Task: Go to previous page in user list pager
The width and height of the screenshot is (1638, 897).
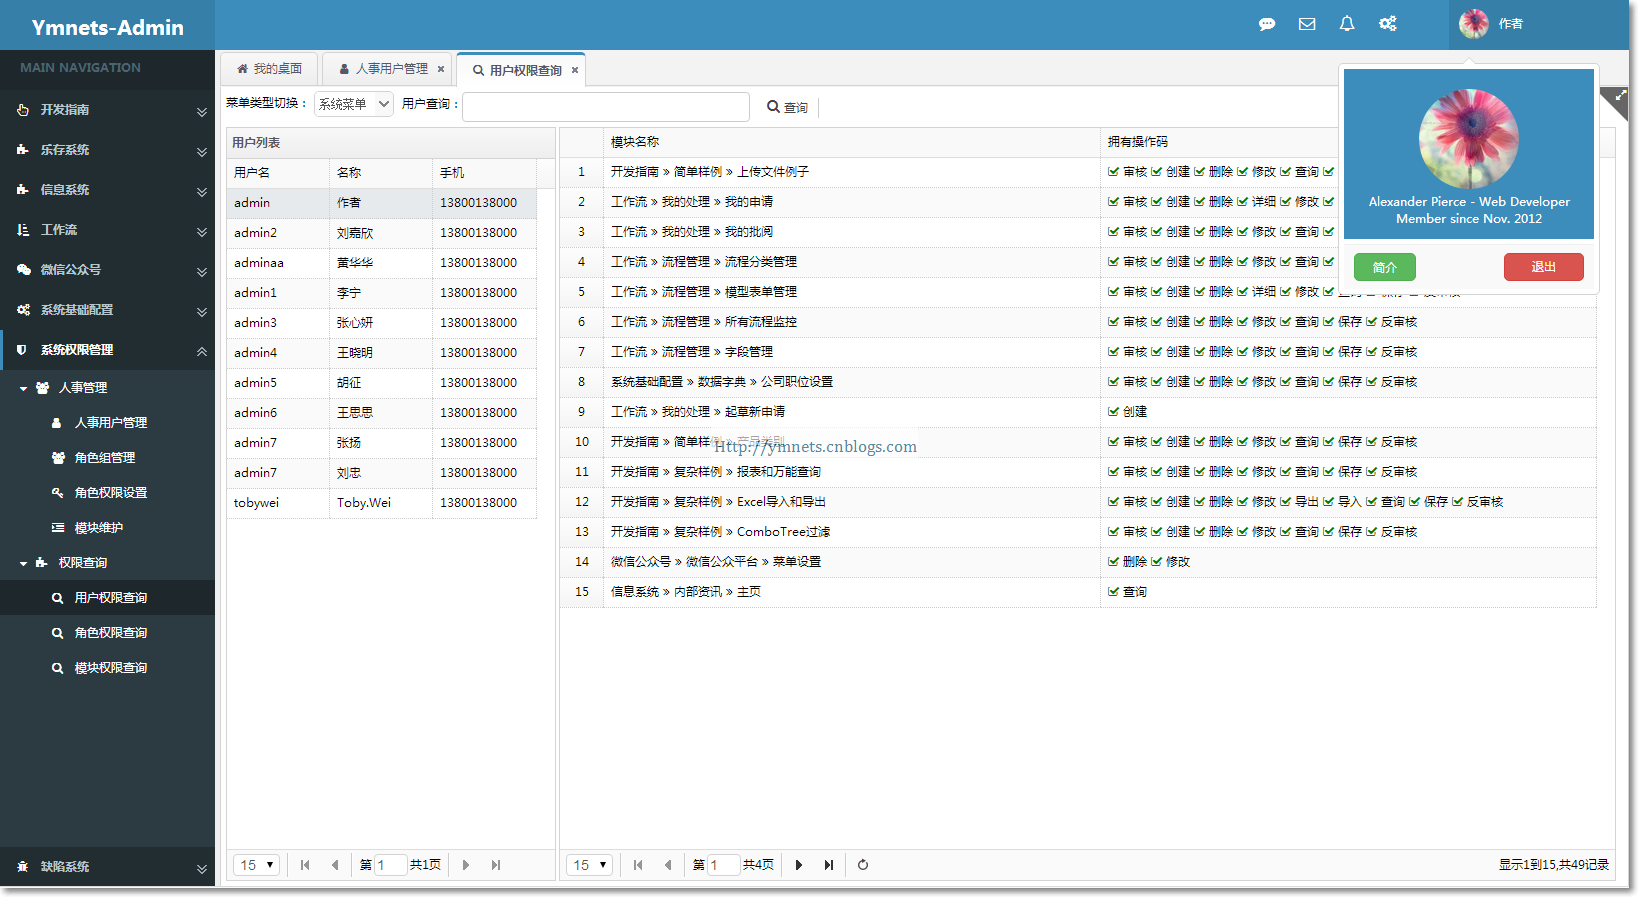Action: click(x=335, y=865)
